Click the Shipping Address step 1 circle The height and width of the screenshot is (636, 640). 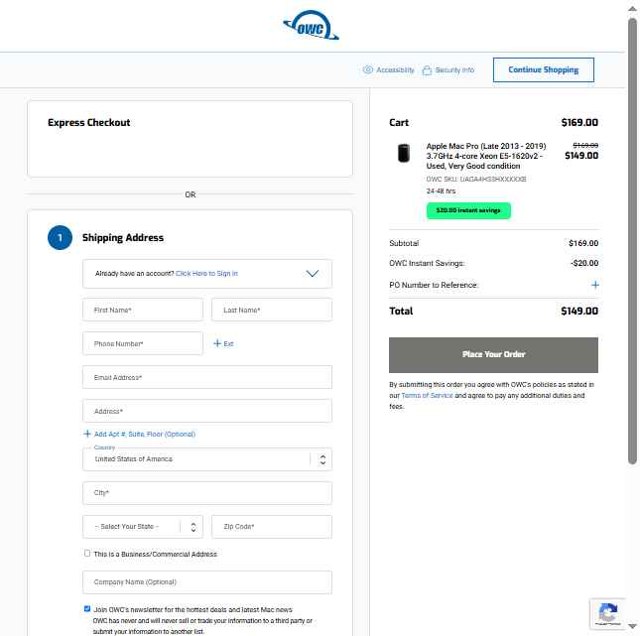[x=60, y=238]
